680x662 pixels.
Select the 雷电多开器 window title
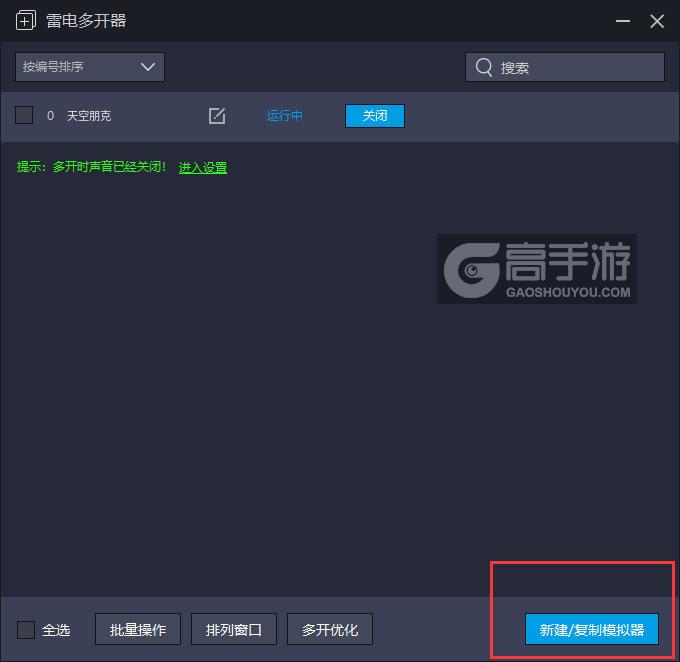point(86,21)
